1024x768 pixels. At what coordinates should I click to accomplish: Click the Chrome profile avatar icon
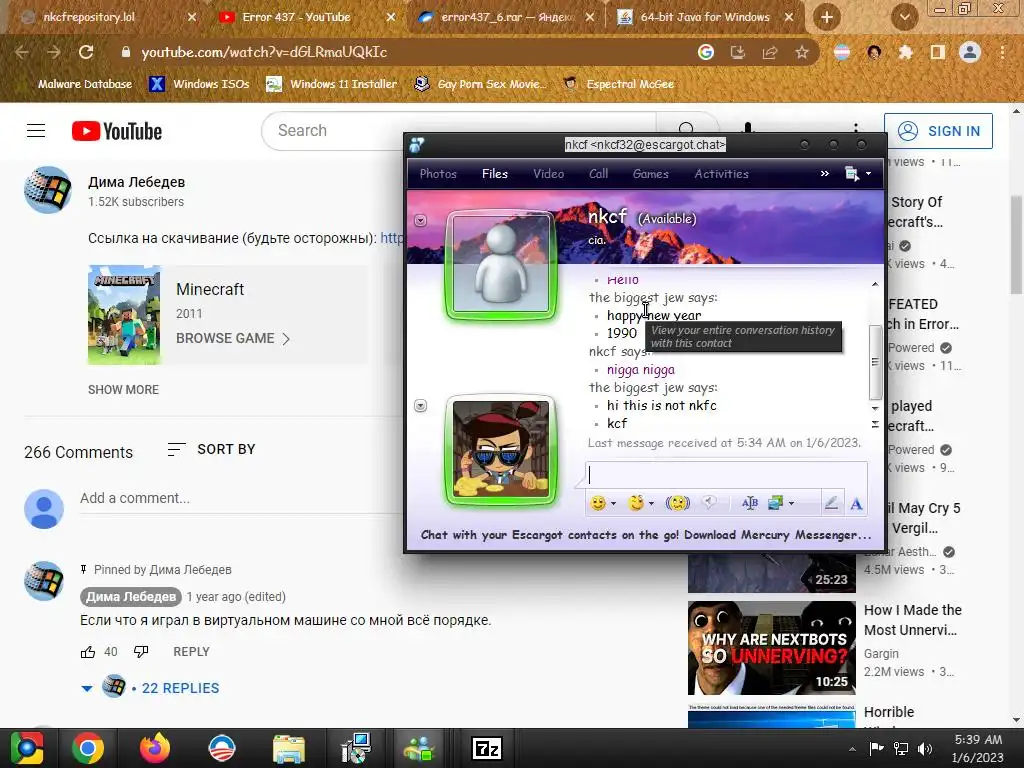970,52
